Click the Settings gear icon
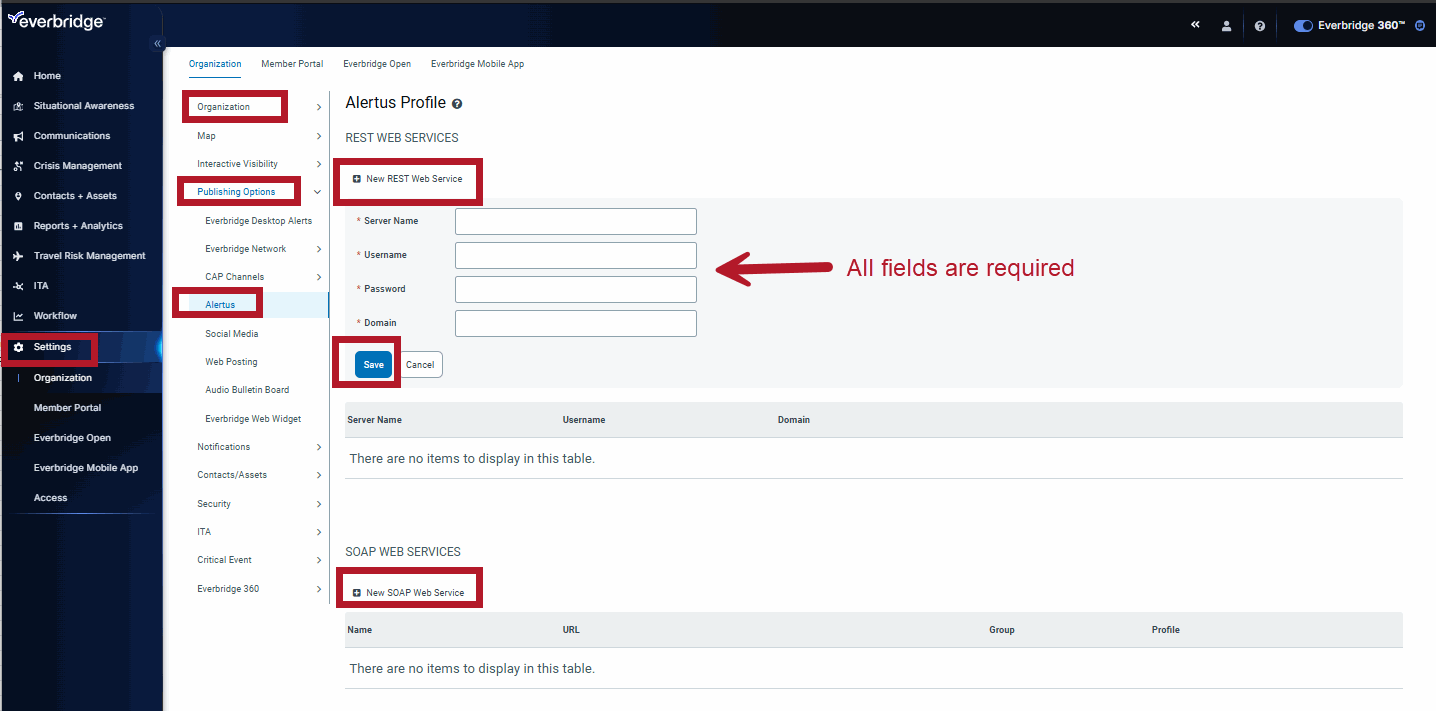 coord(18,347)
